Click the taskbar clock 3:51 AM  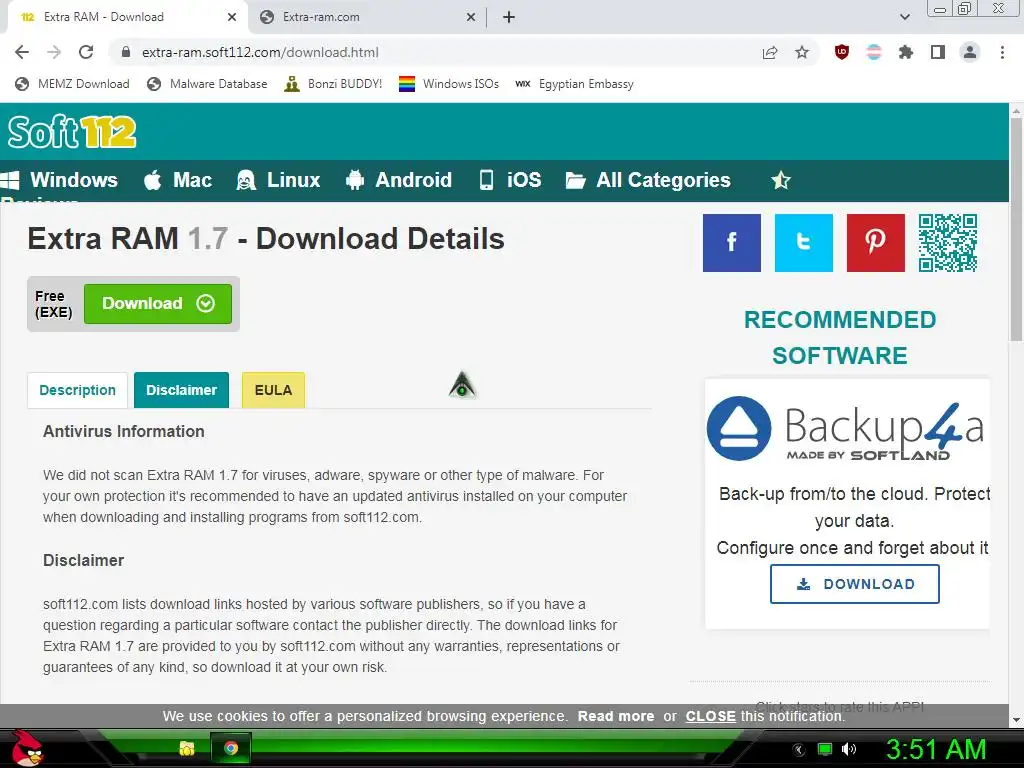click(x=936, y=750)
